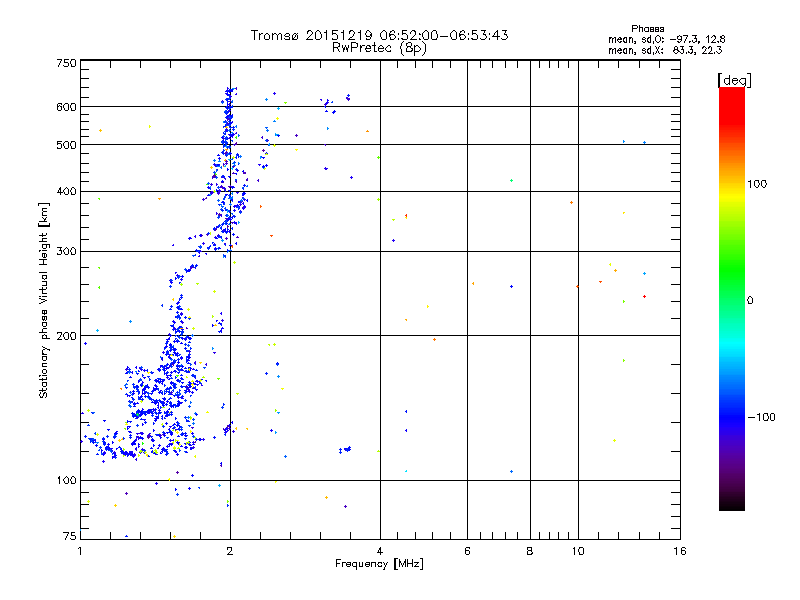Viewport: 800px width, 600px height.
Task: Click the x-axis tick label '16'
Action: pos(680,551)
